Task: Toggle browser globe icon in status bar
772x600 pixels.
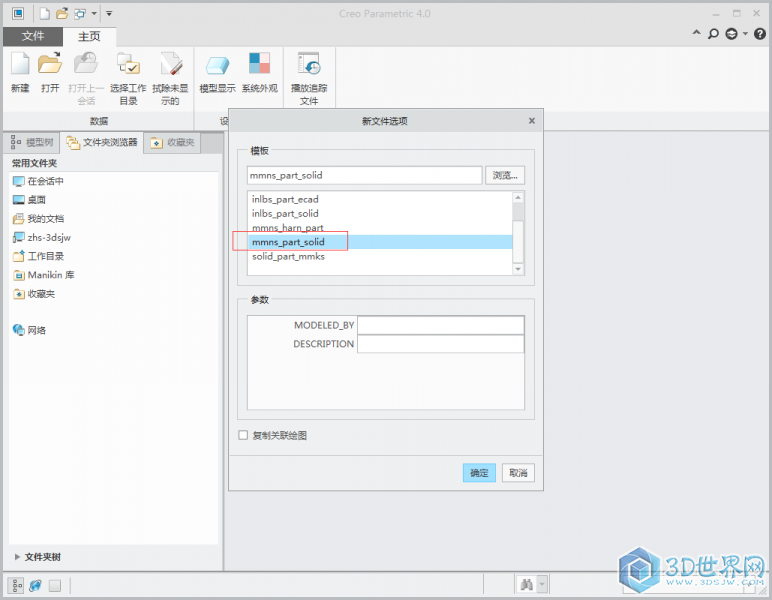Action: [x=35, y=585]
